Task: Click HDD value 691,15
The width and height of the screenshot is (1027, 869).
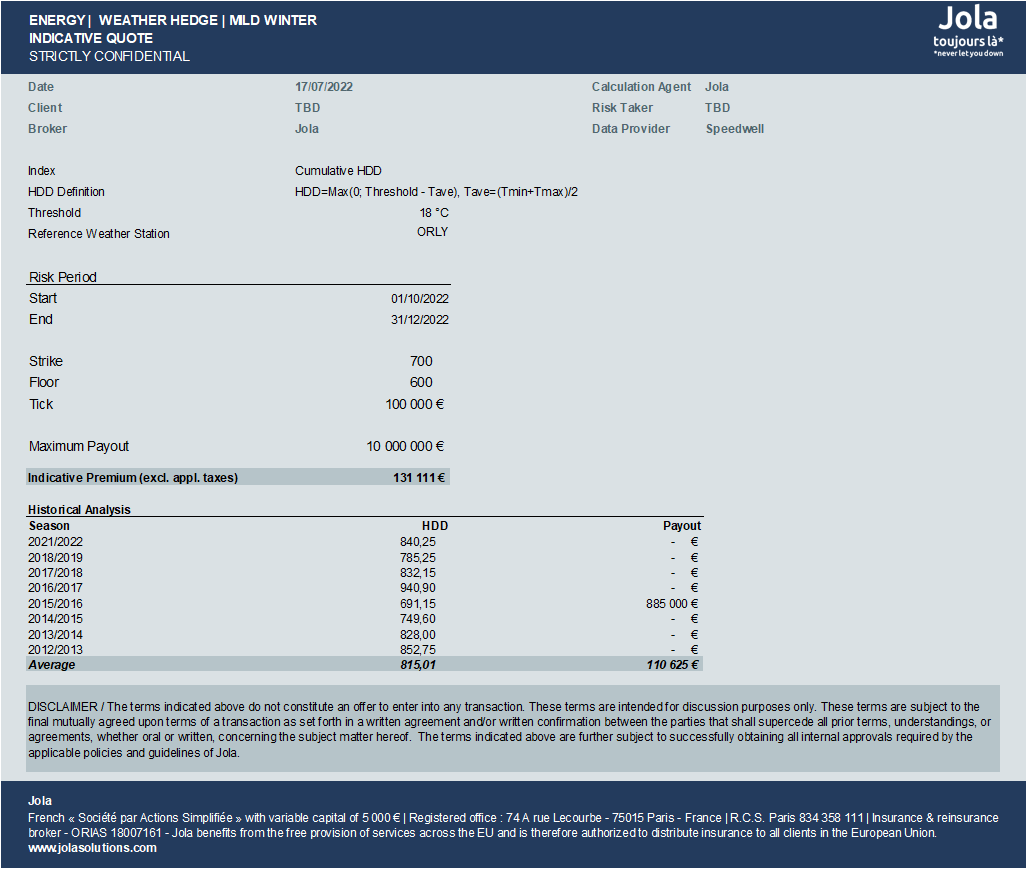Action: [418, 604]
